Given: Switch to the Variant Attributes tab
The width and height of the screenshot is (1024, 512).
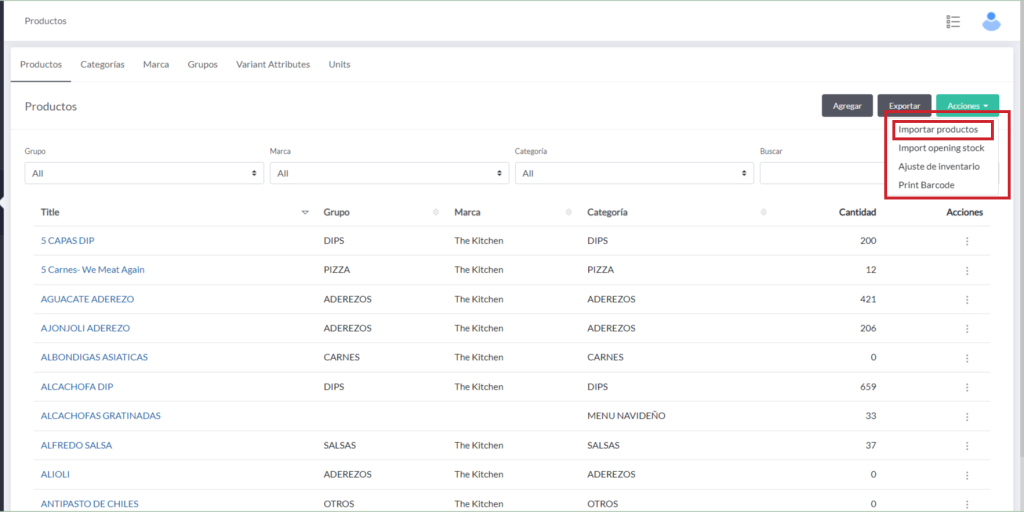Looking at the screenshot, I should [x=273, y=64].
